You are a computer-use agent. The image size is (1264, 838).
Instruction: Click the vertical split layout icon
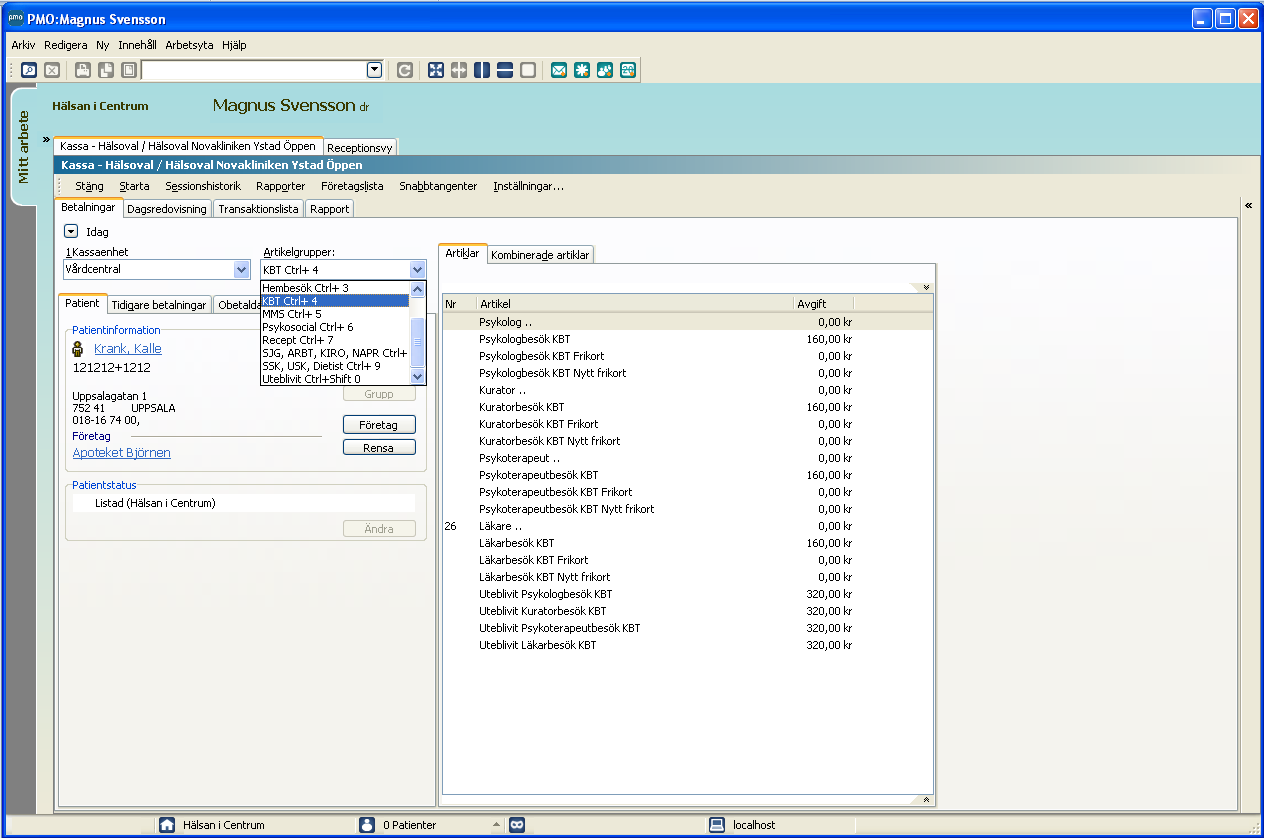pyautogui.click(x=482, y=70)
